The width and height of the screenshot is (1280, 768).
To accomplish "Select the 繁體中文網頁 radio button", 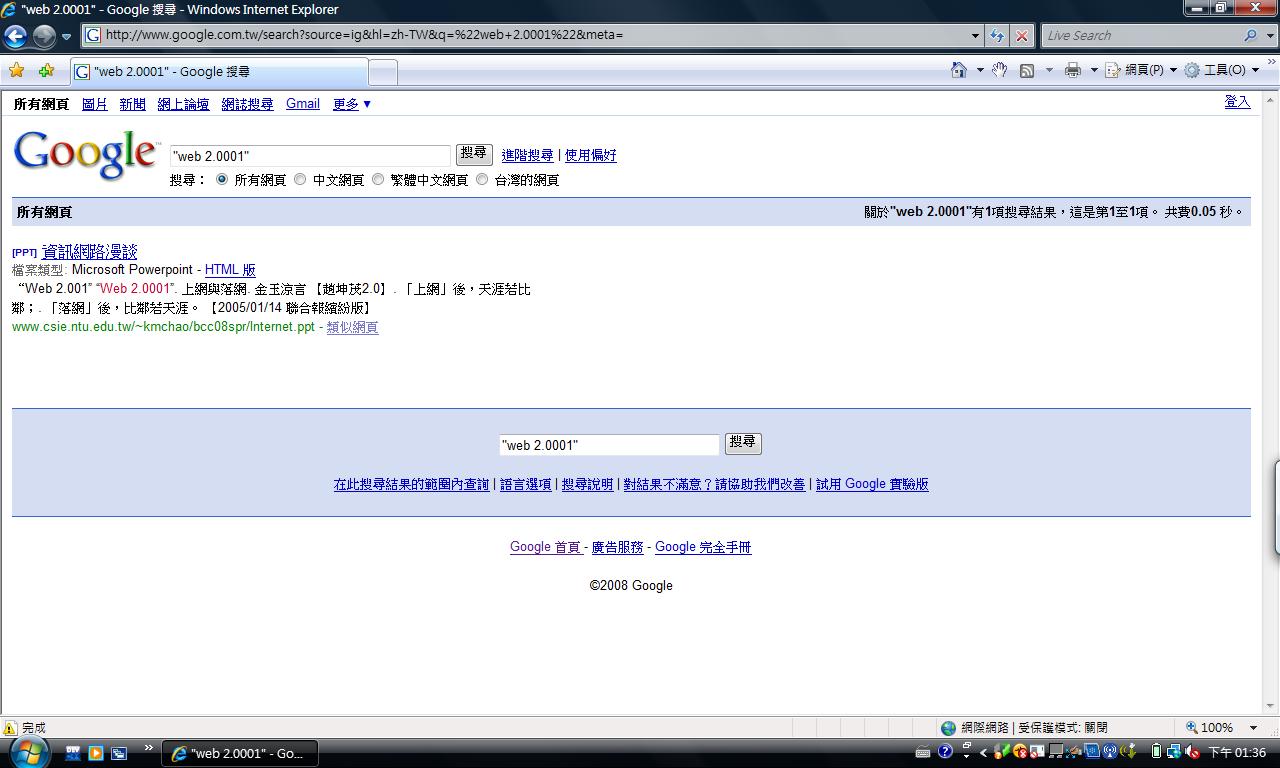I will click(x=378, y=180).
